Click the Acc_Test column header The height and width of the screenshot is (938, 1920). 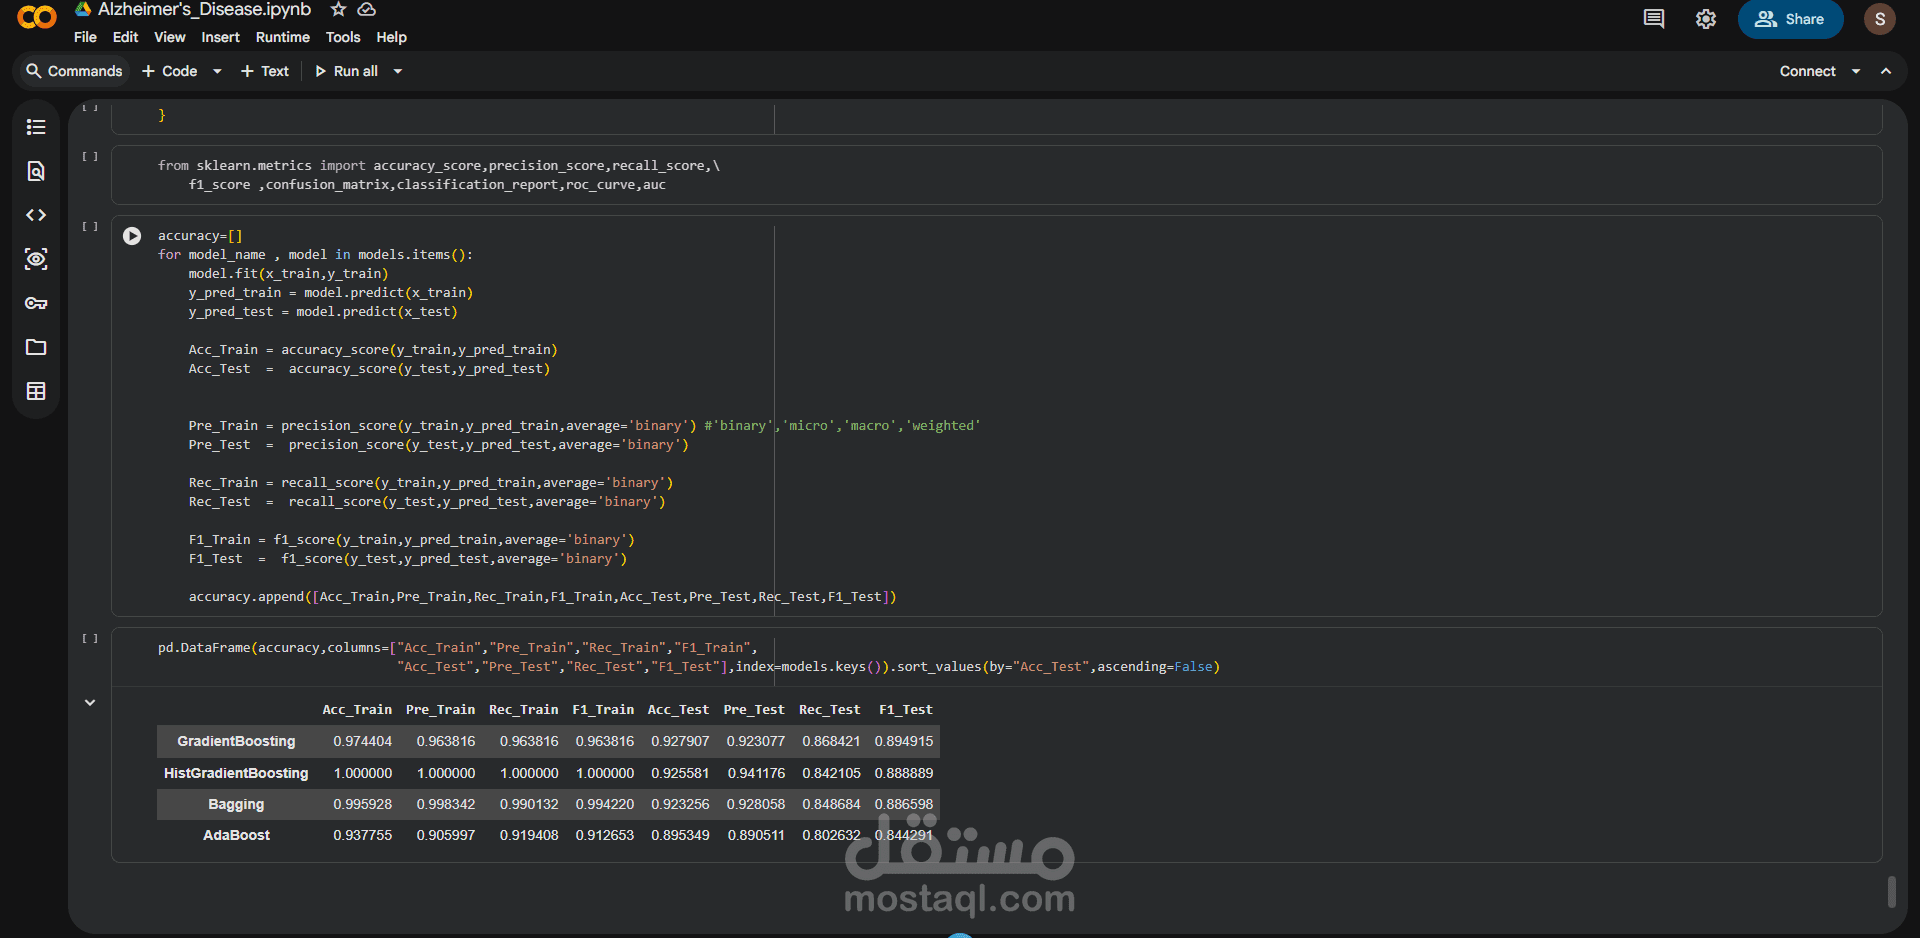pos(678,710)
